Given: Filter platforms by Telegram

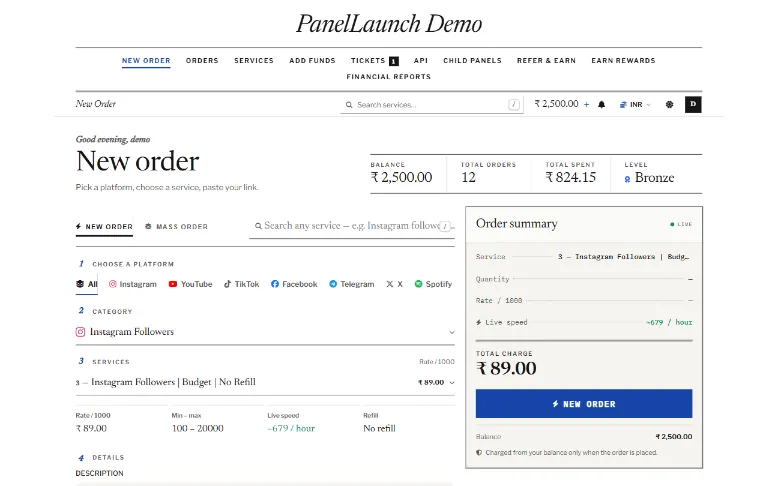Looking at the screenshot, I should click(351, 284).
